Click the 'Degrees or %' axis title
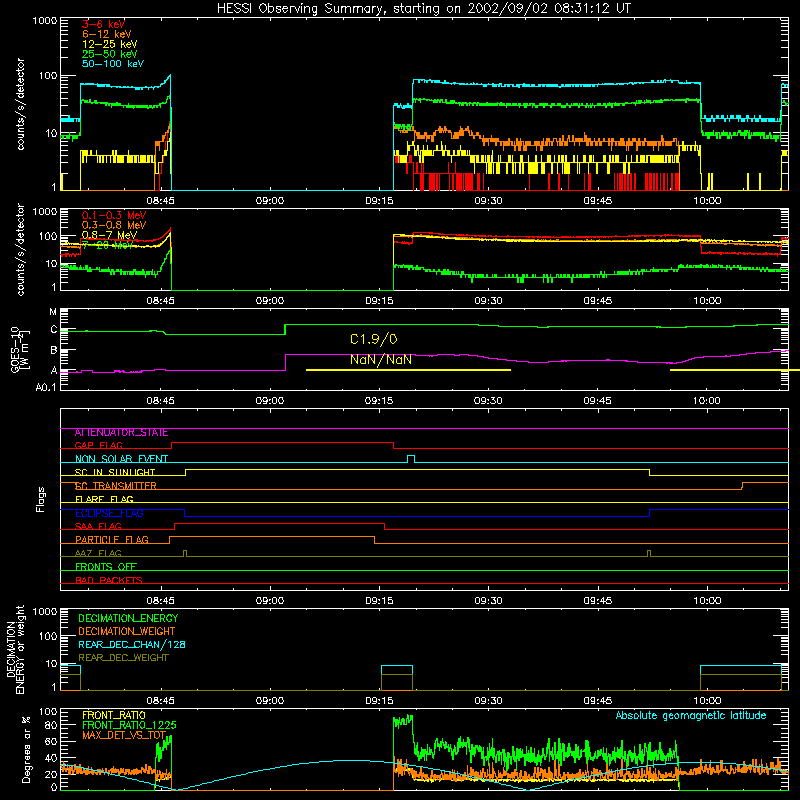This screenshot has width=800, height=800. [26, 749]
